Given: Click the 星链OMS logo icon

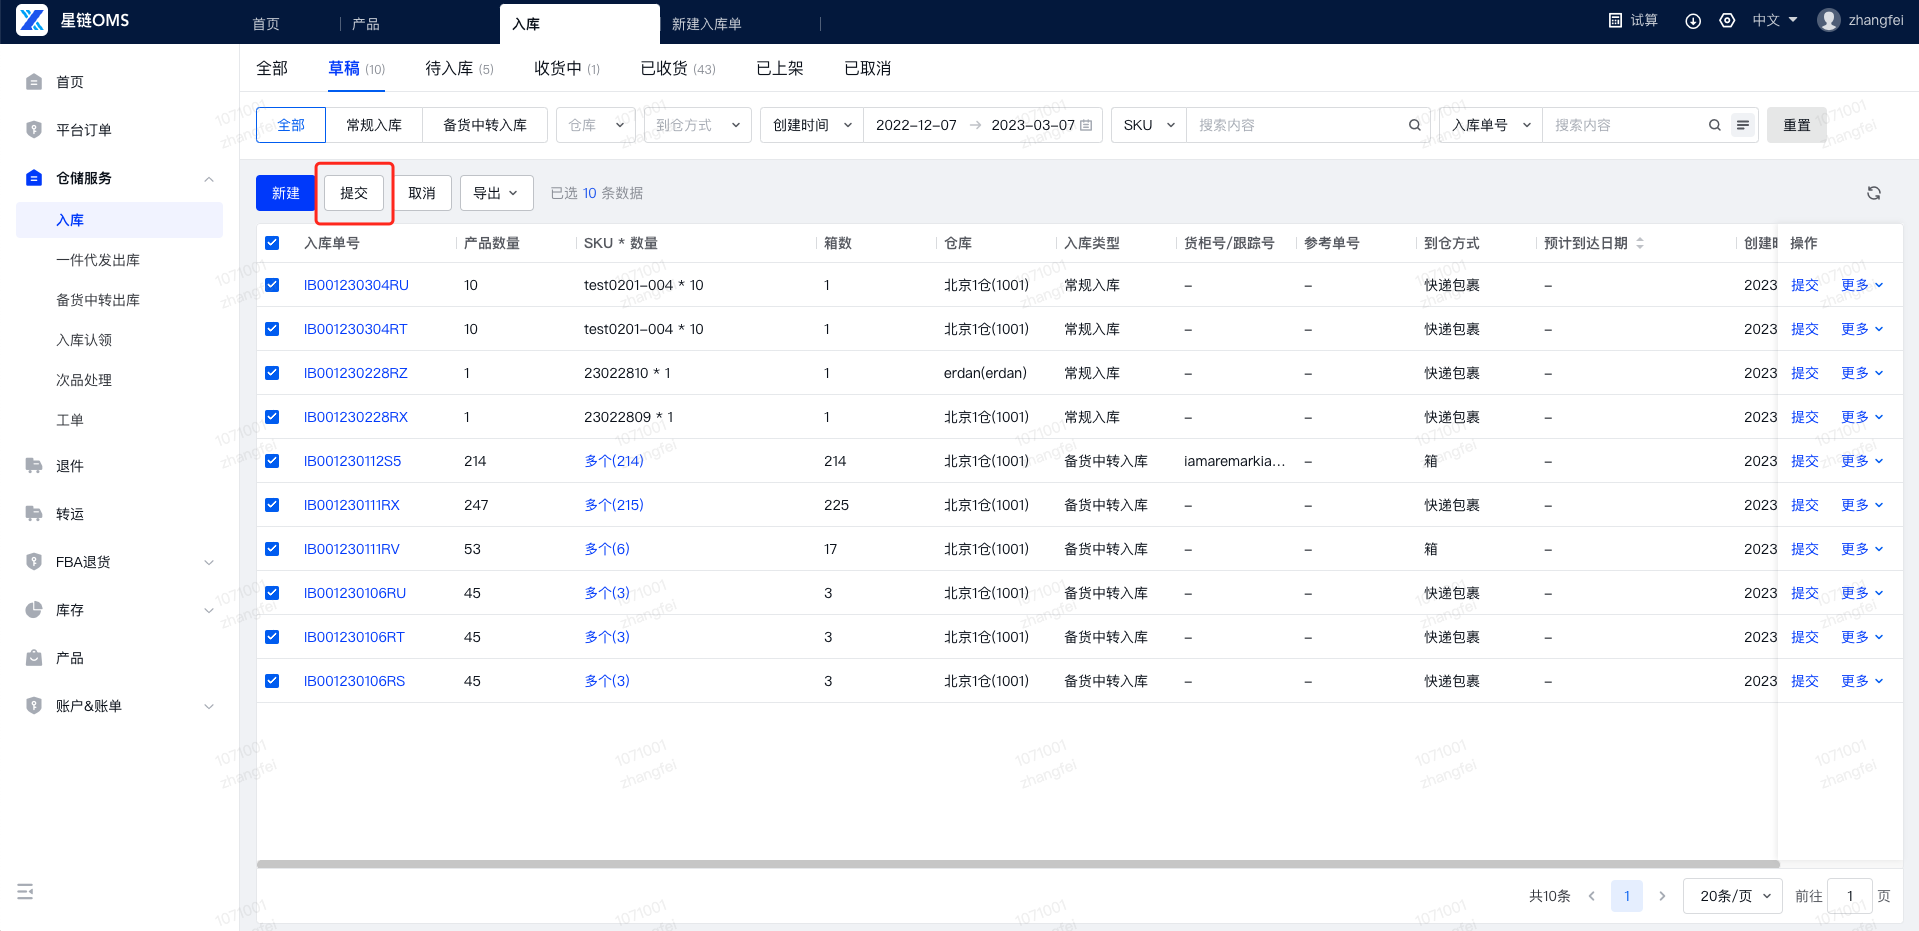Looking at the screenshot, I should 32,20.
